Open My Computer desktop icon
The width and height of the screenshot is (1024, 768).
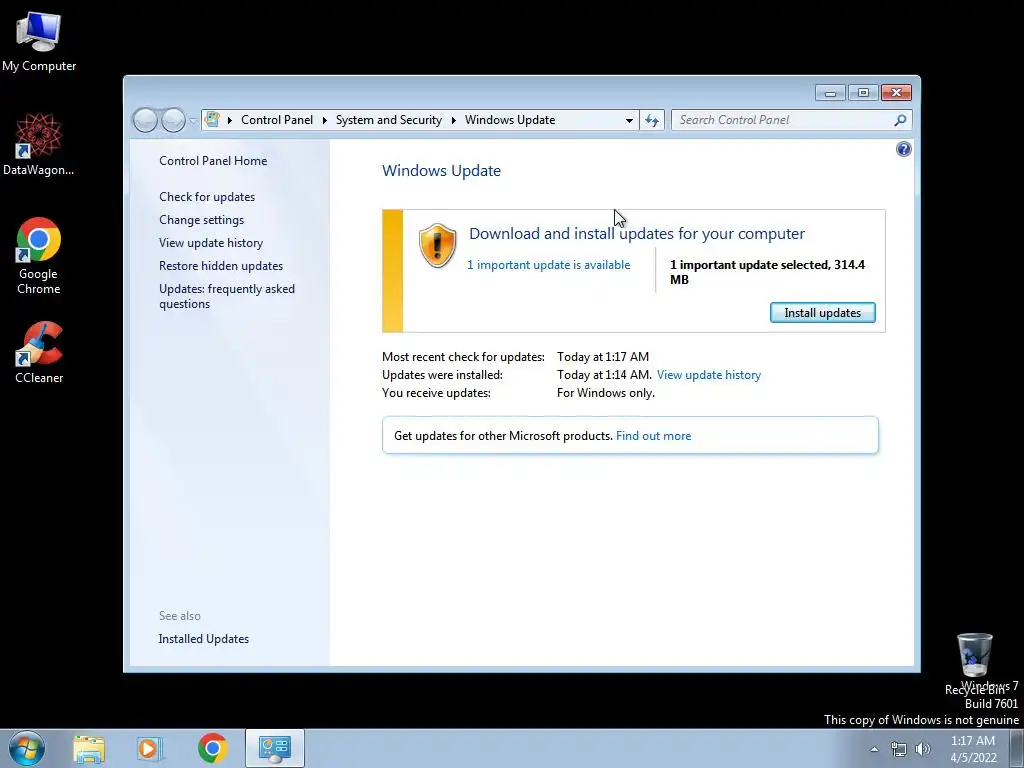coord(39,42)
